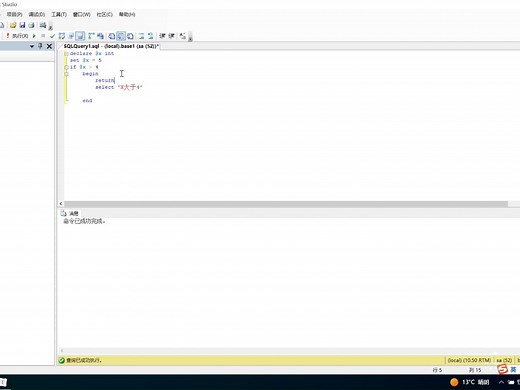Show hidden system tray icons chevron
The image size is (520, 390).
(501, 382)
